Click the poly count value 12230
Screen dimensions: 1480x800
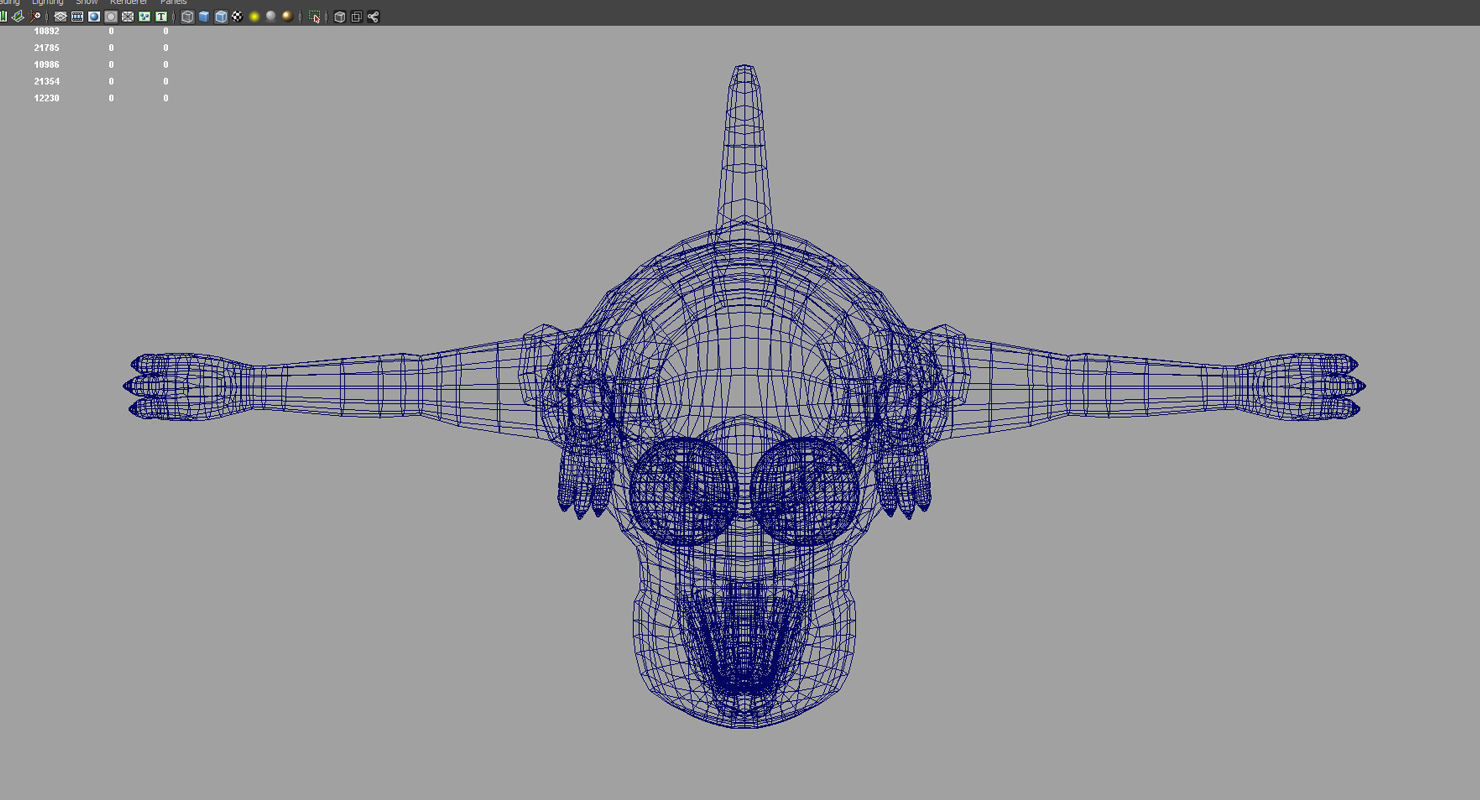tap(47, 98)
